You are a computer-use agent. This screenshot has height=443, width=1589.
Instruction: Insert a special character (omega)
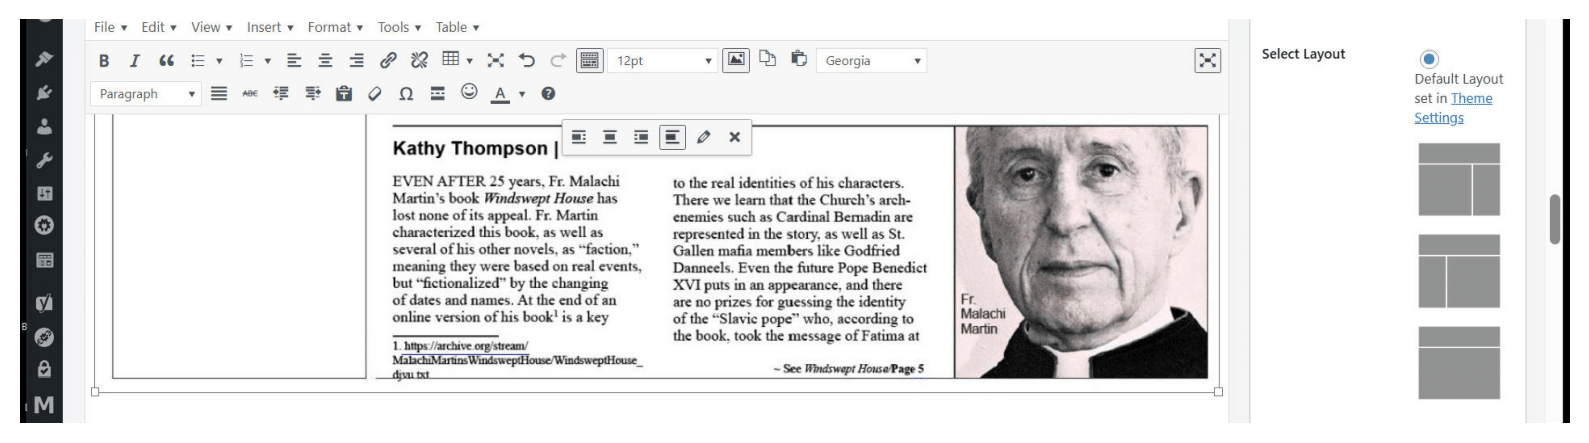pos(406,94)
